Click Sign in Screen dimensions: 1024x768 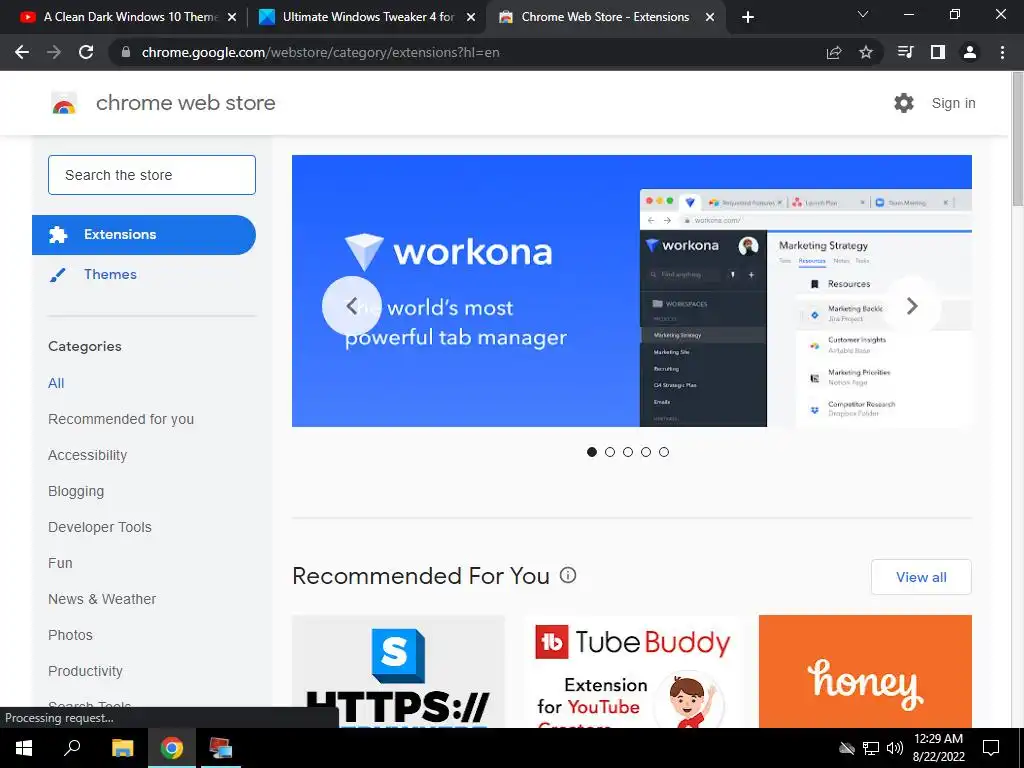click(953, 103)
